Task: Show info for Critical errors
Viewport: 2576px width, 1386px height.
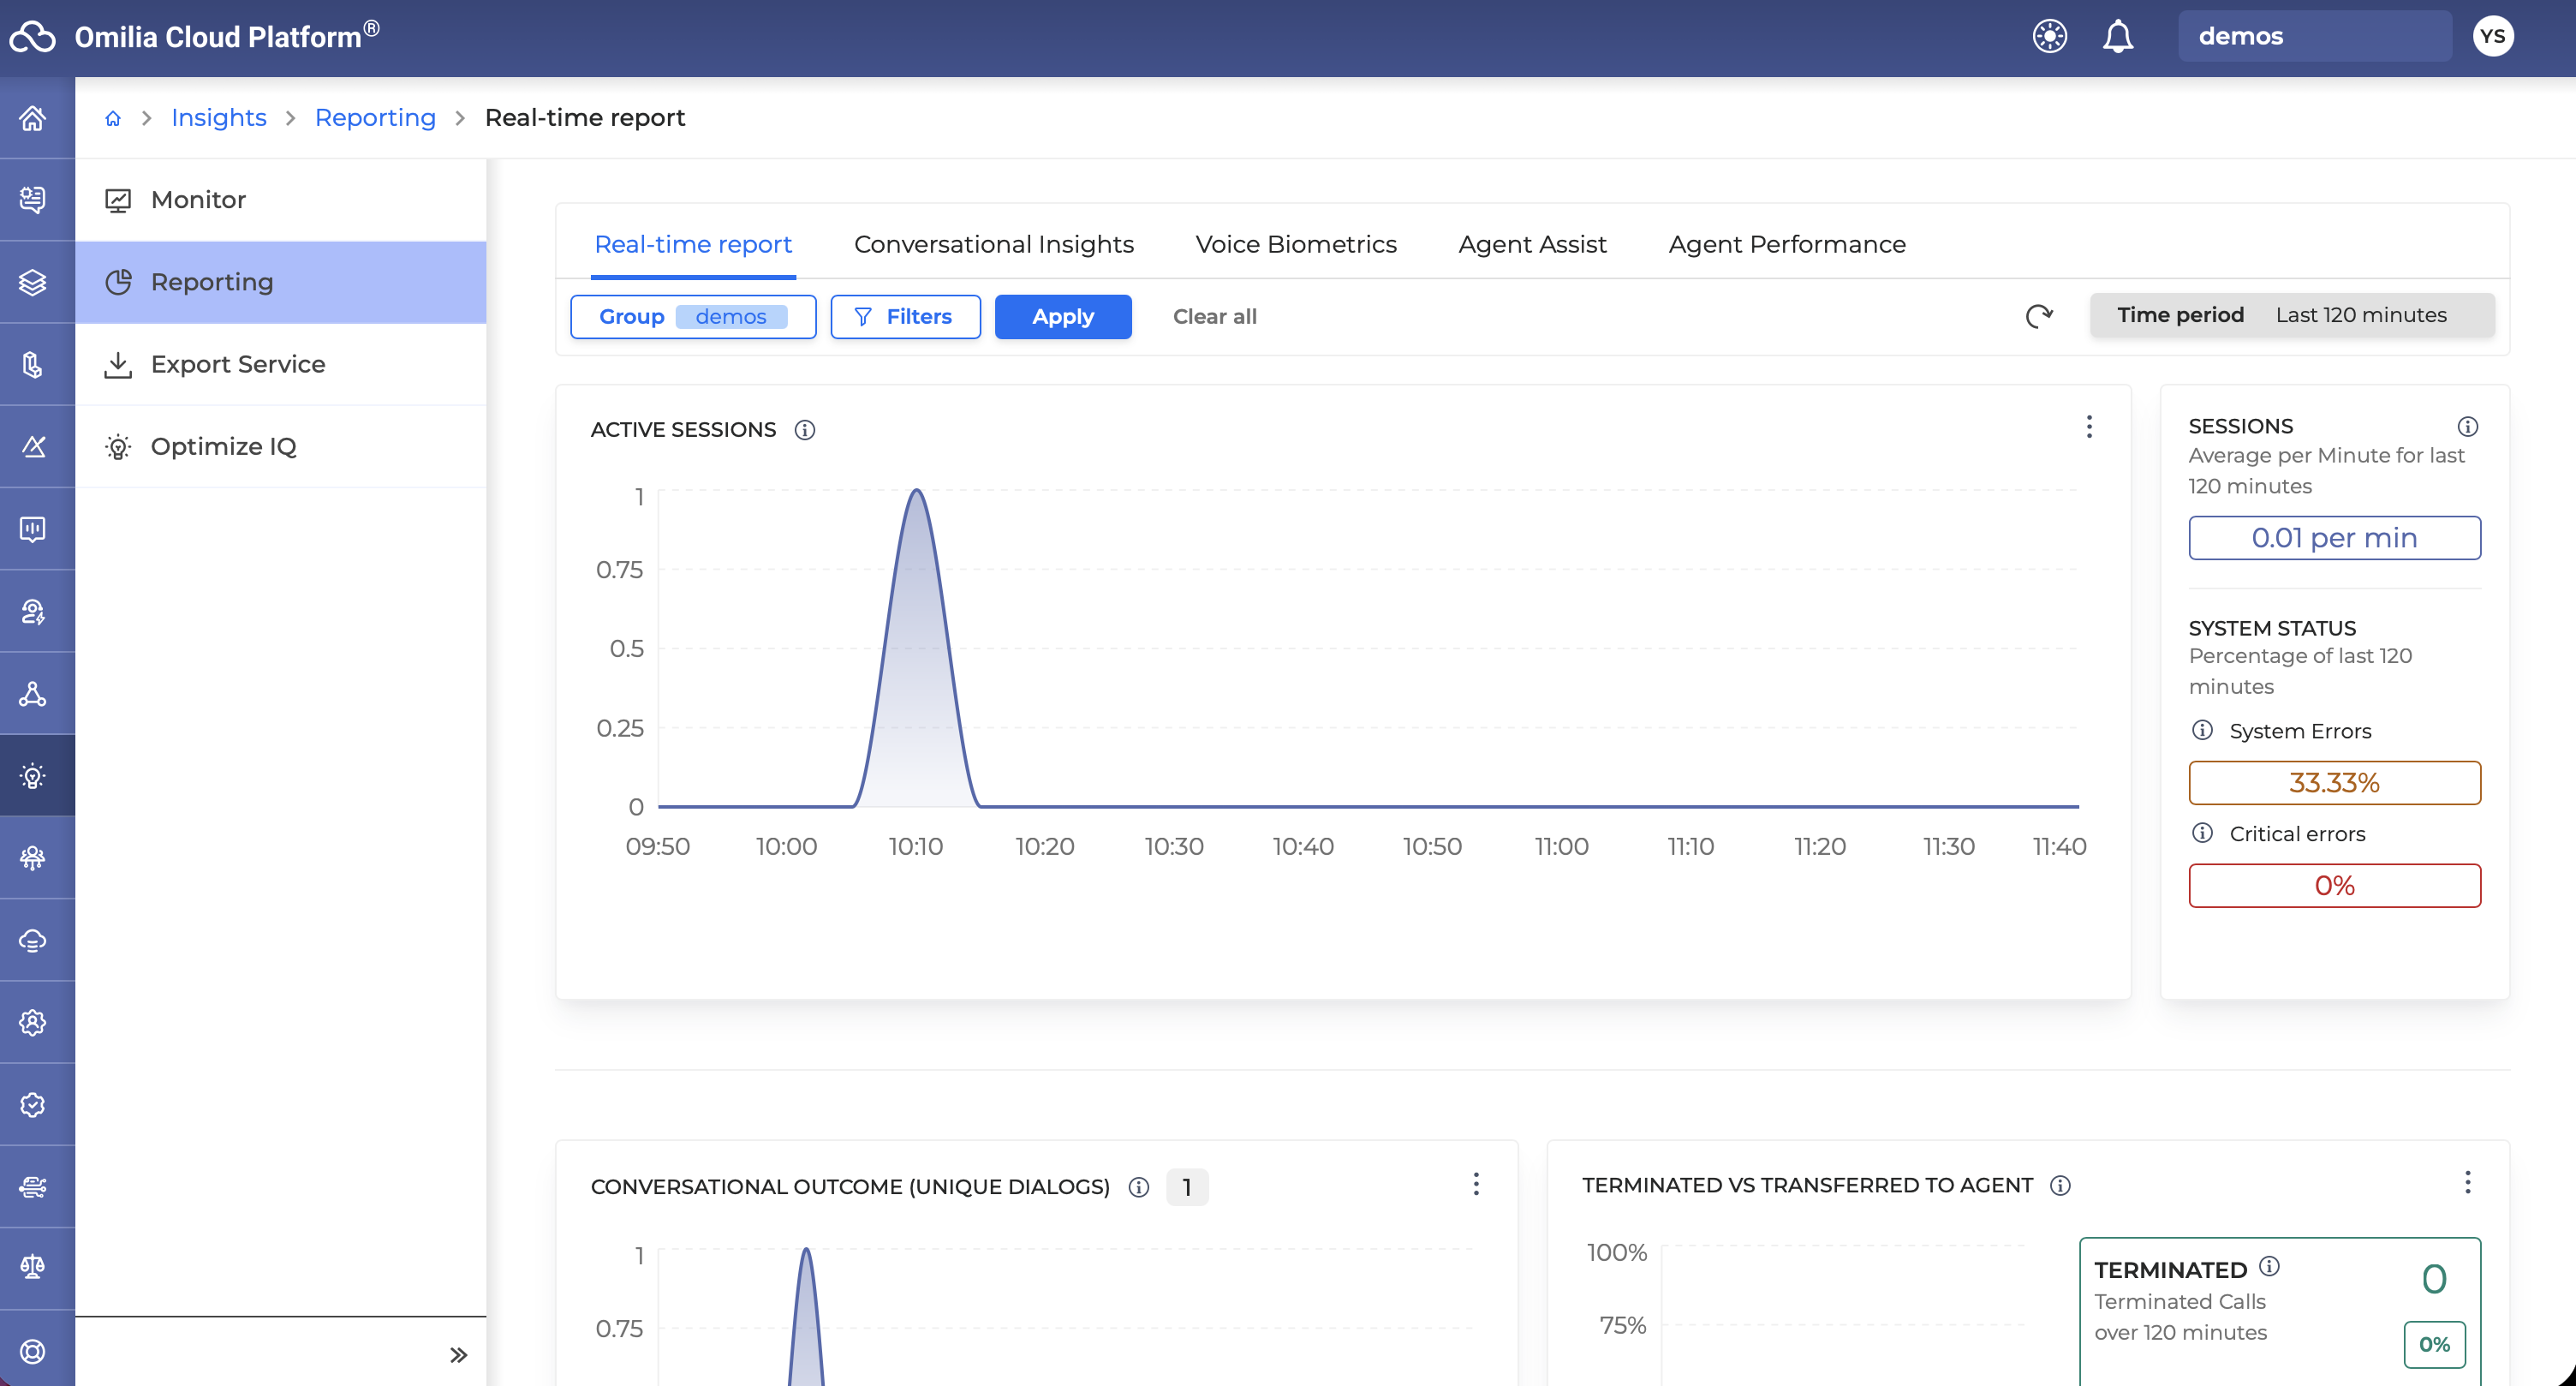Action: tap(2202, 833)
